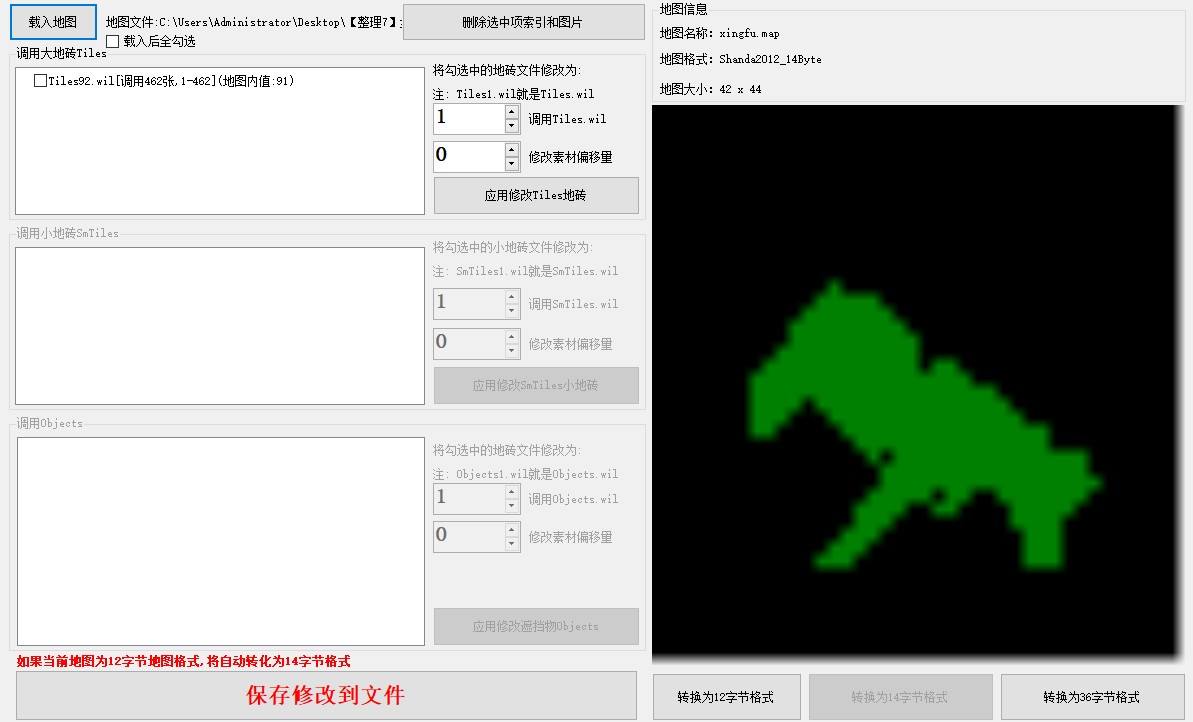Decrease the 调用Tiles.wil number with down arrow
The image size is (1193, 722).
tap(512, 127)
